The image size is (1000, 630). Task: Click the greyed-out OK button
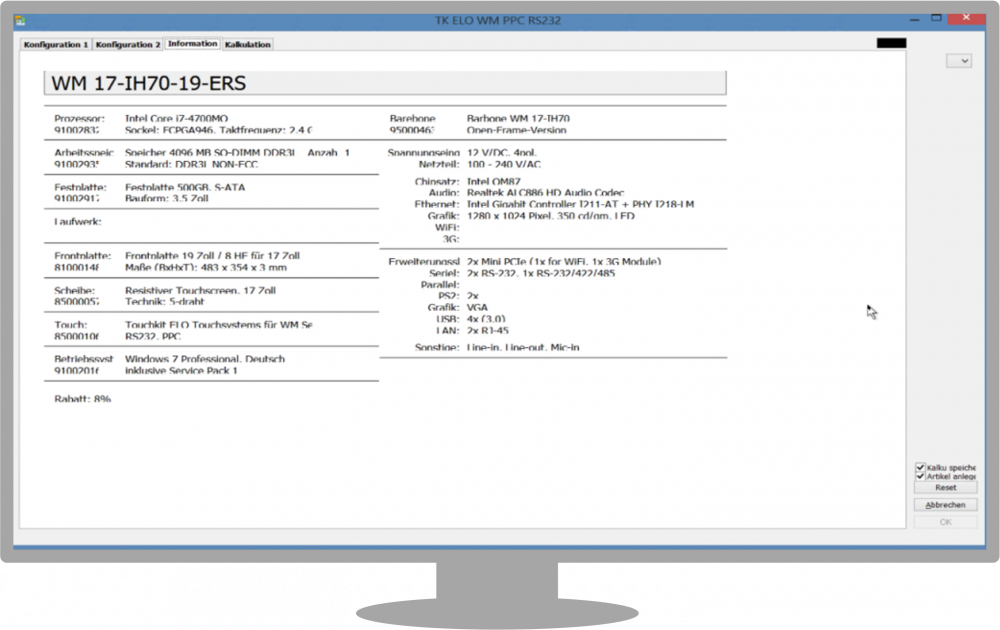[x=945, y=522]
